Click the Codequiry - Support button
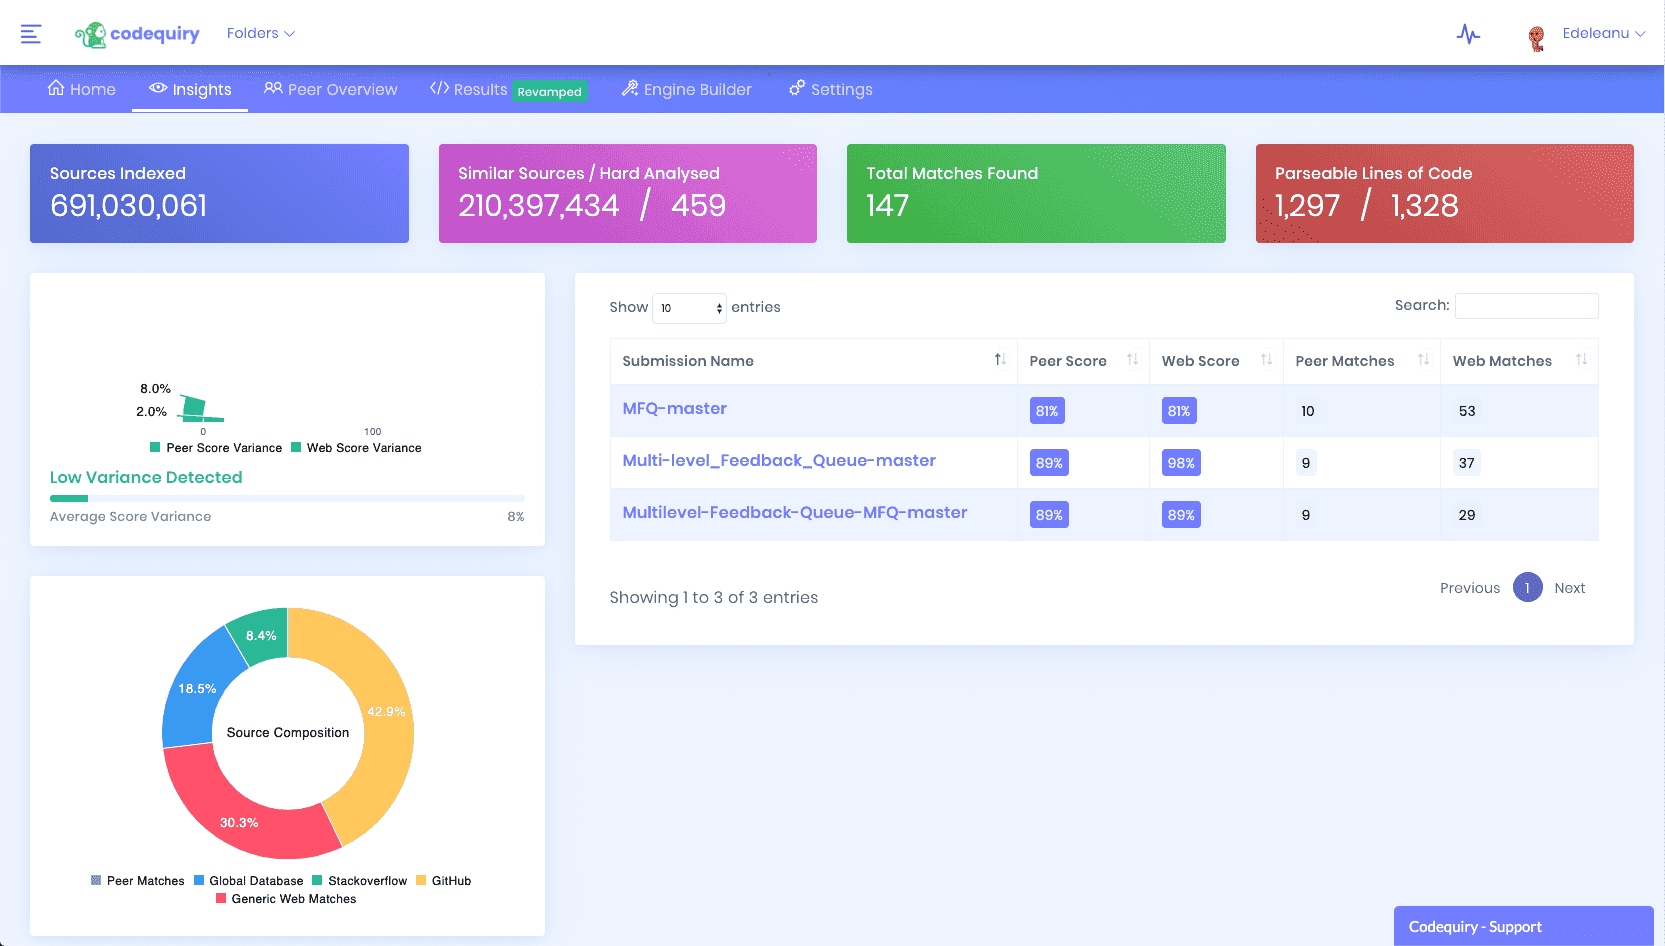Viewport: 1665px width, 946px height. (x=1523, y=926)
